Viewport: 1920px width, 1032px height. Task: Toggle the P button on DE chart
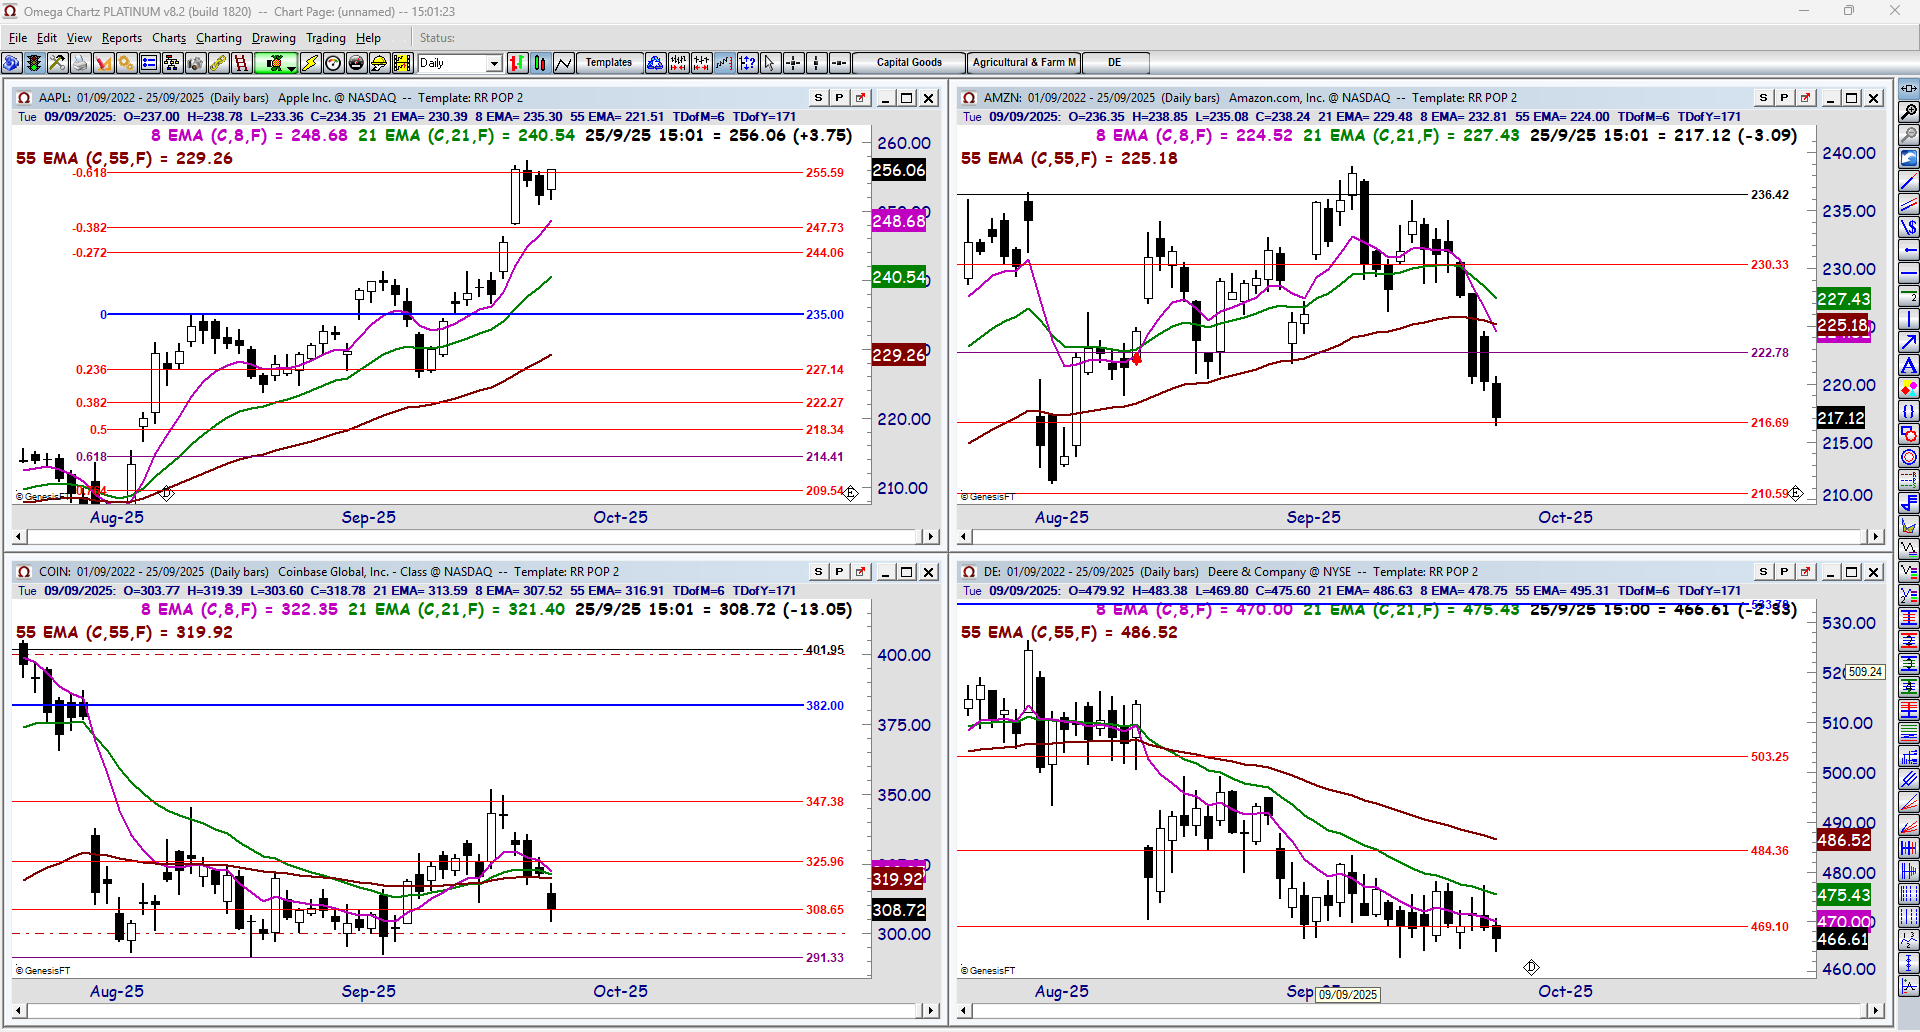1784,572
